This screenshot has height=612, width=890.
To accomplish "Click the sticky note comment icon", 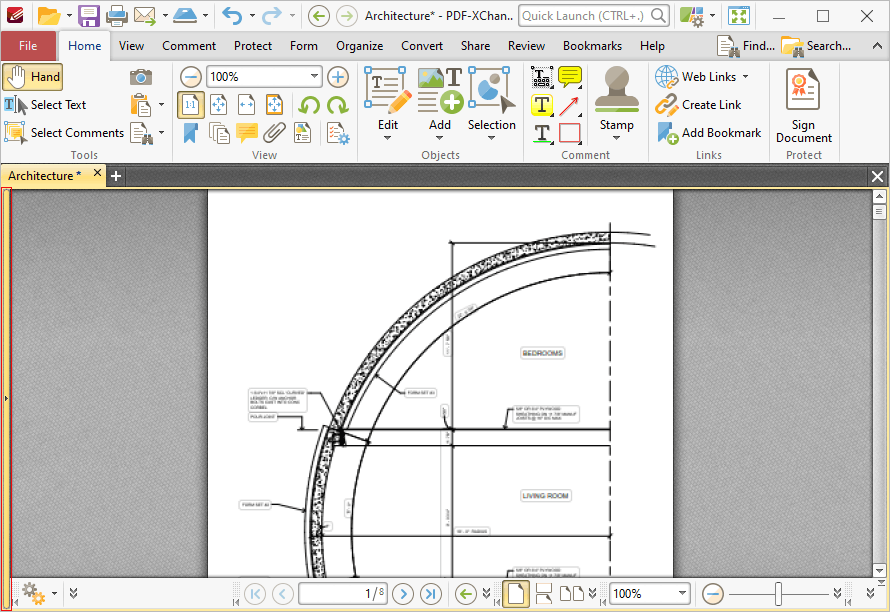I will click(x=569, y=77).
